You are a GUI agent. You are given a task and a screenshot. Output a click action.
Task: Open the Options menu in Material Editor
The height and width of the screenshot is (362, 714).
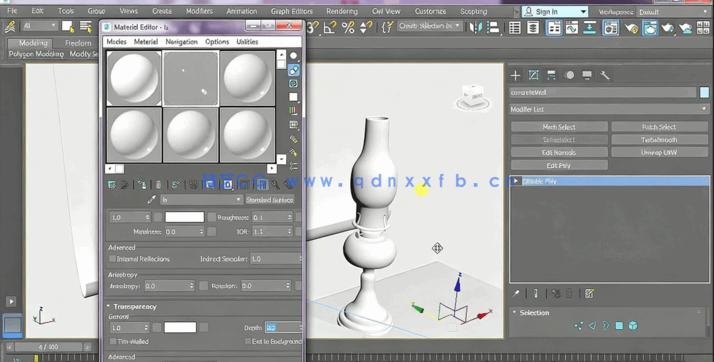pyautogui.click(x=217, y=41)
